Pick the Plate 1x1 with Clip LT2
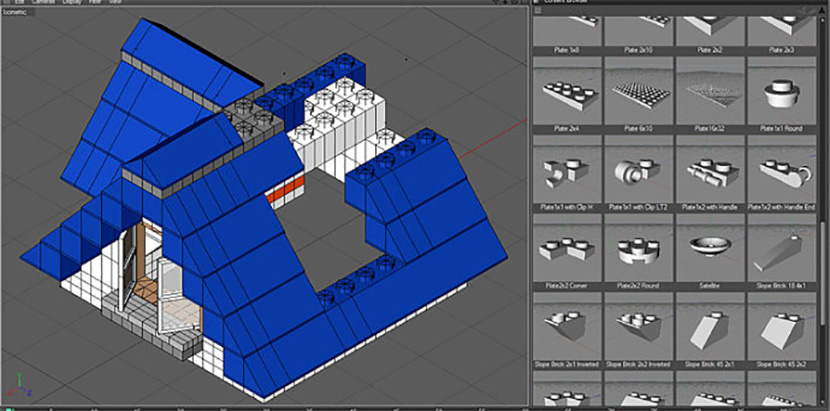Screen dimensions: 830x411 (638, 169)
